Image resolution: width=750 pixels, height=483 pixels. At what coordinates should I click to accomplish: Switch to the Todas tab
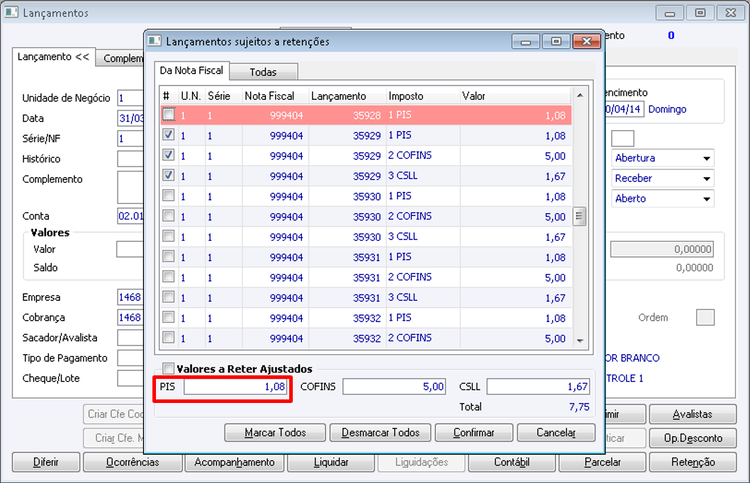[x=264, y=72]
